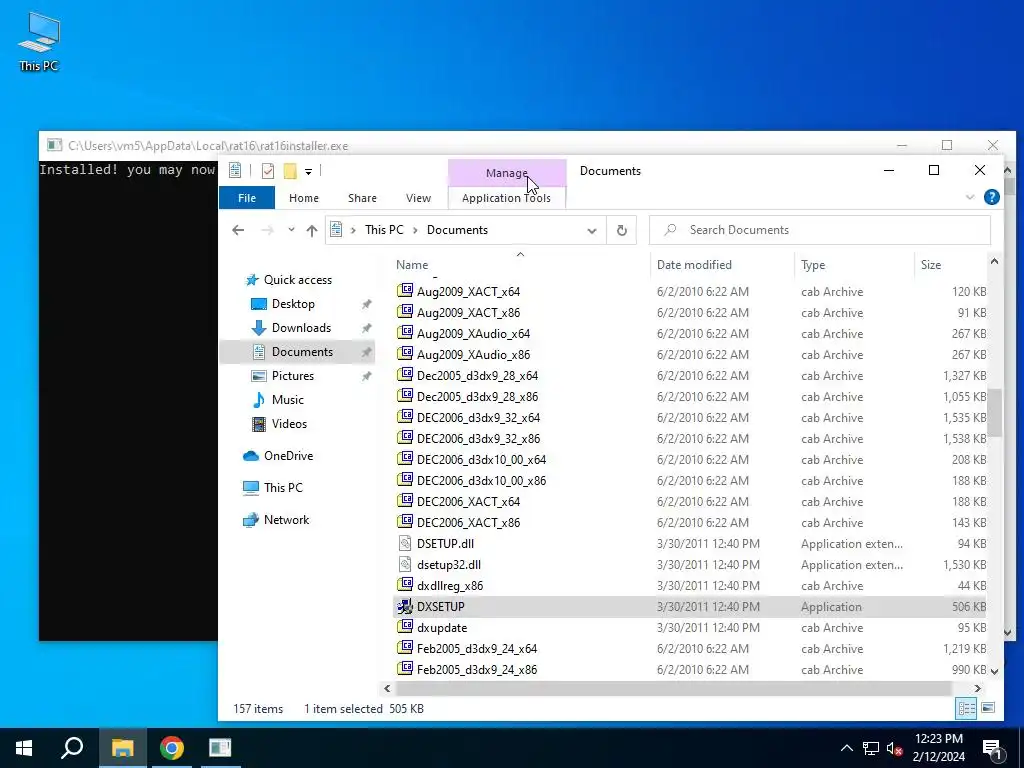The width and height of the screenshot is (1024, 768).
Task: Select the dxdllreg_x86 cab icon
Action: click(x=405, y=585)
